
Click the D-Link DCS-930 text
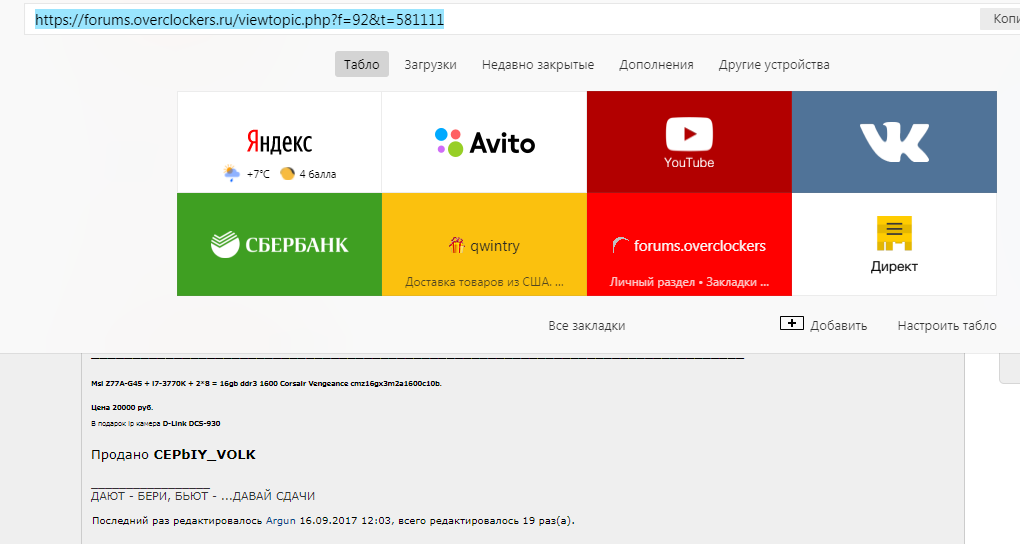click(191, 423)
